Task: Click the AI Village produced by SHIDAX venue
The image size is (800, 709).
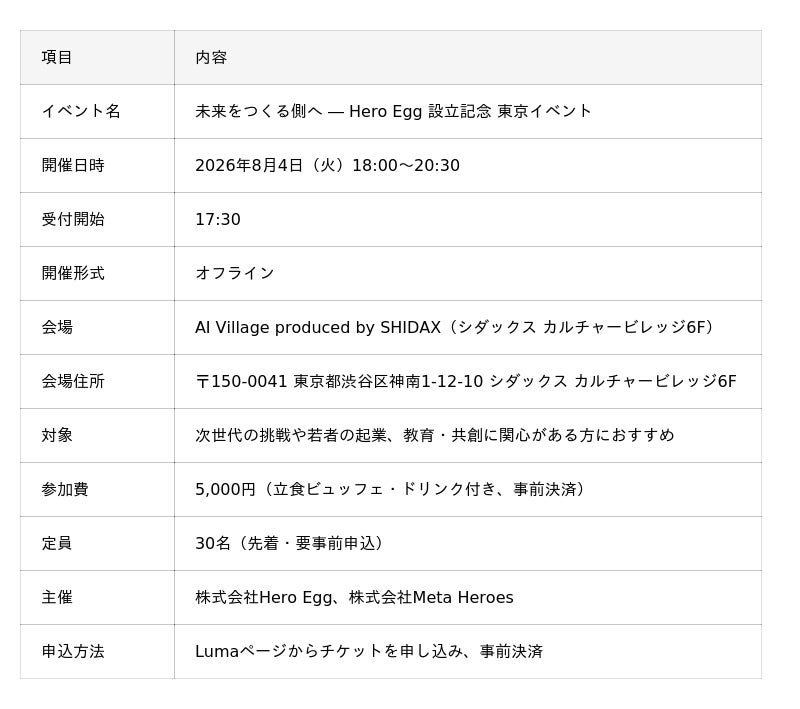Action: [456, 327]
